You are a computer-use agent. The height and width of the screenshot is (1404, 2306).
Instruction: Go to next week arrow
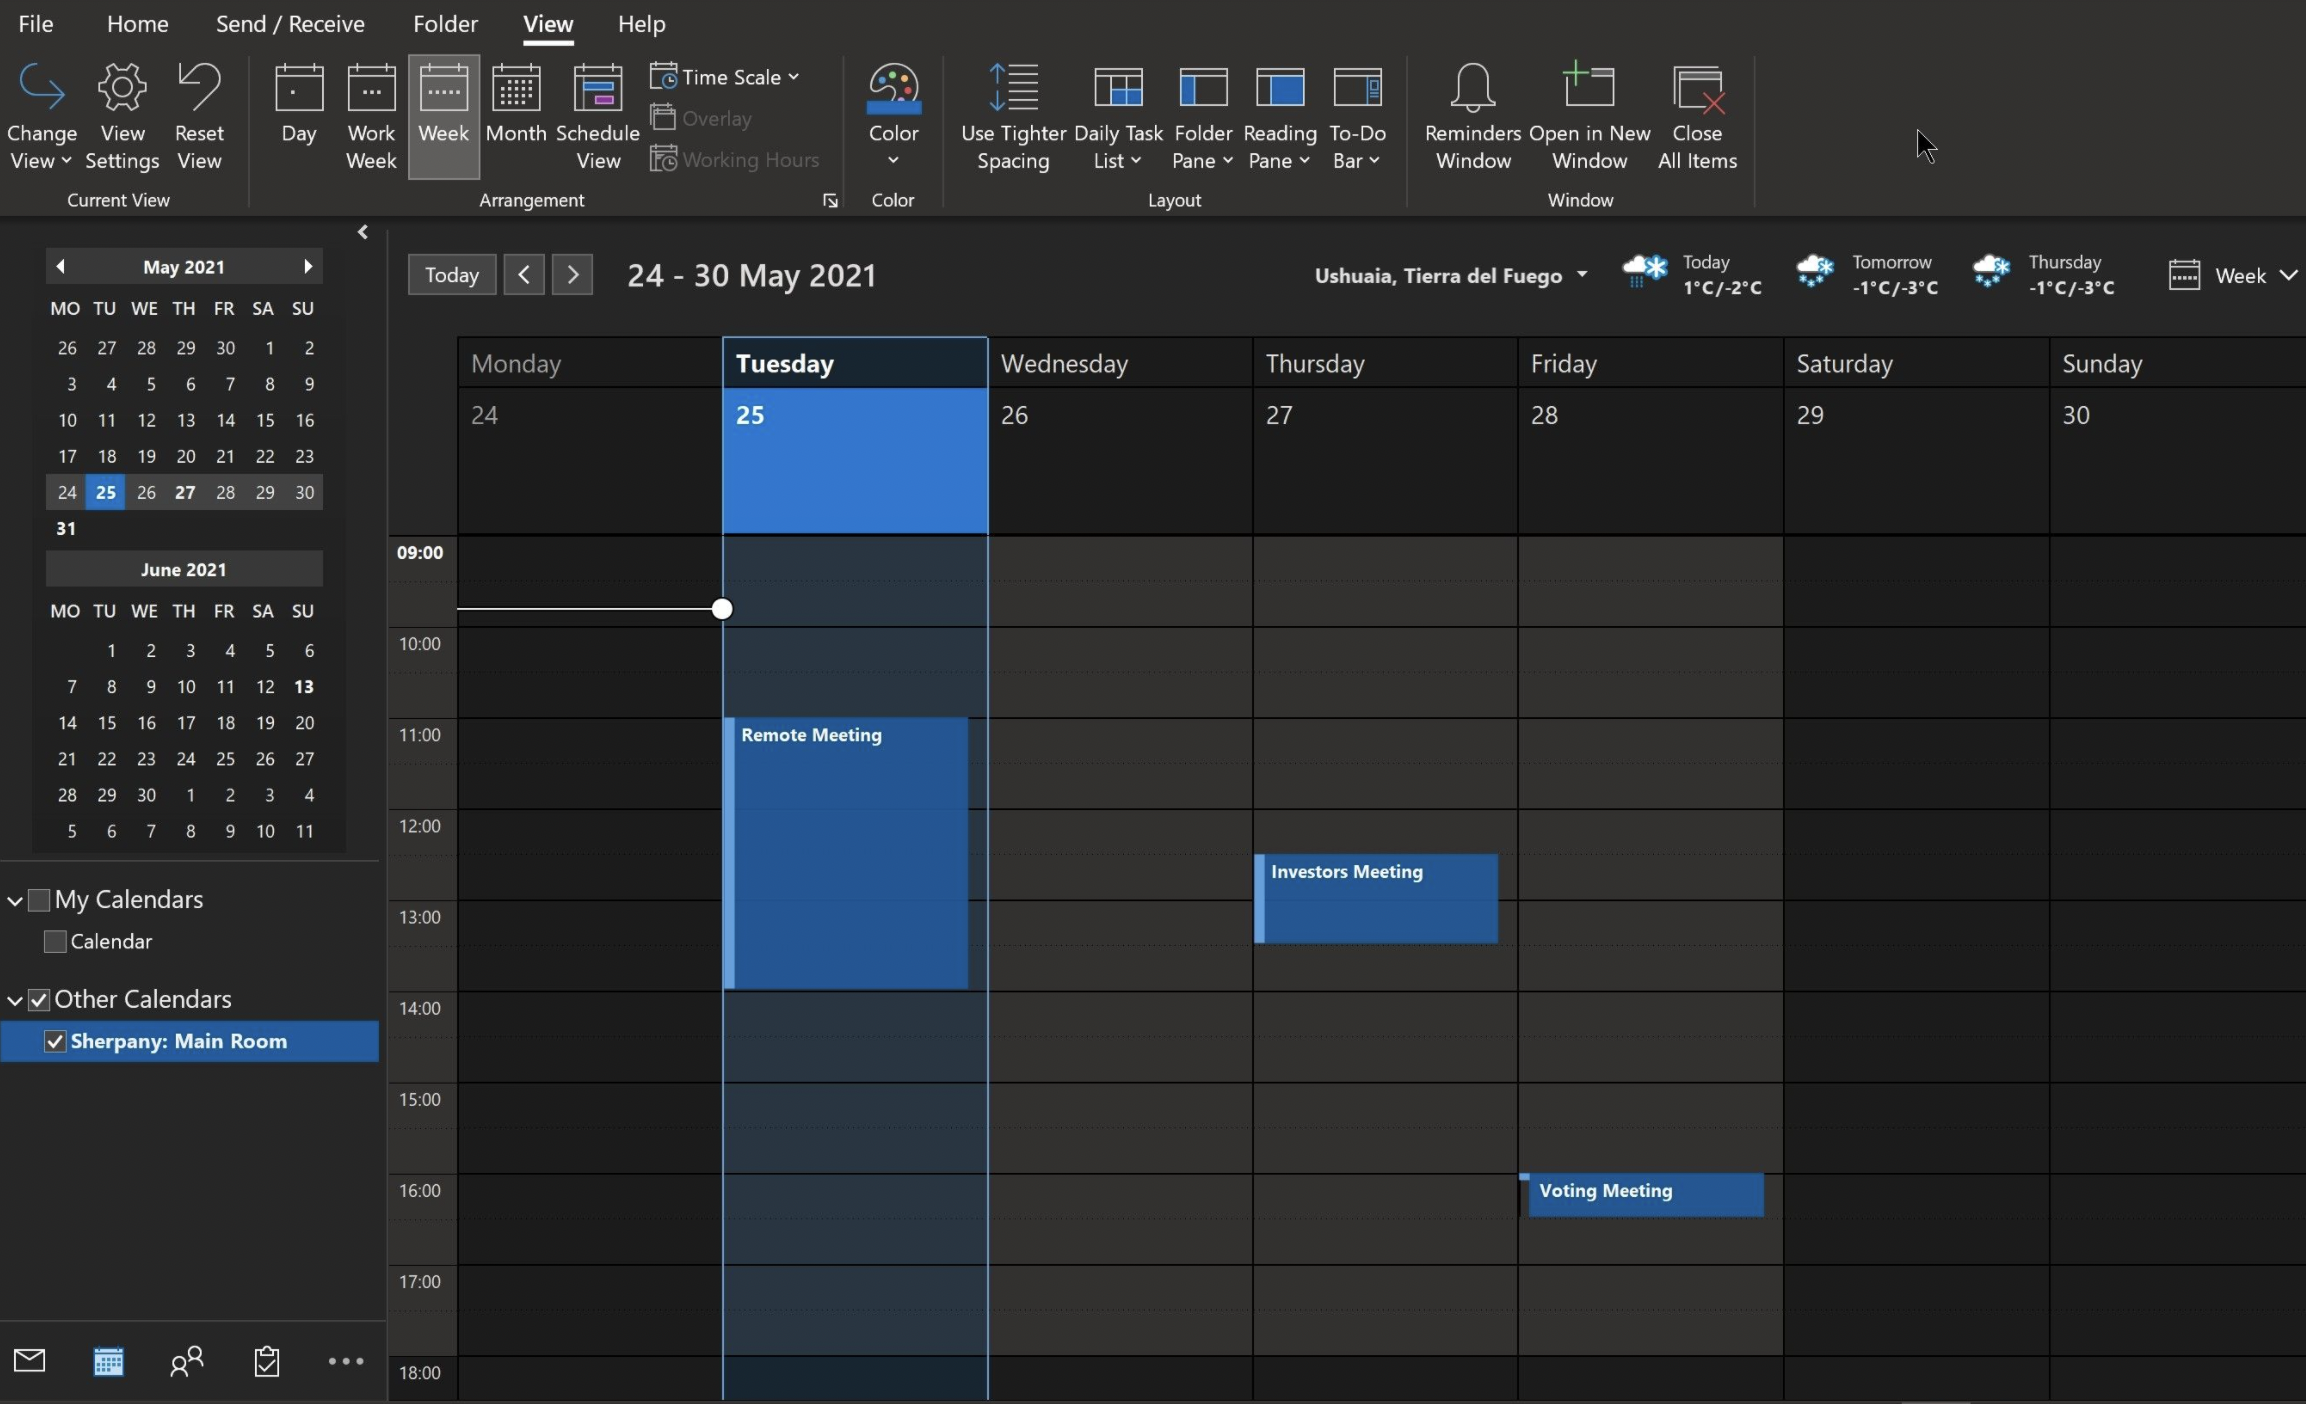tap(572, 275)
